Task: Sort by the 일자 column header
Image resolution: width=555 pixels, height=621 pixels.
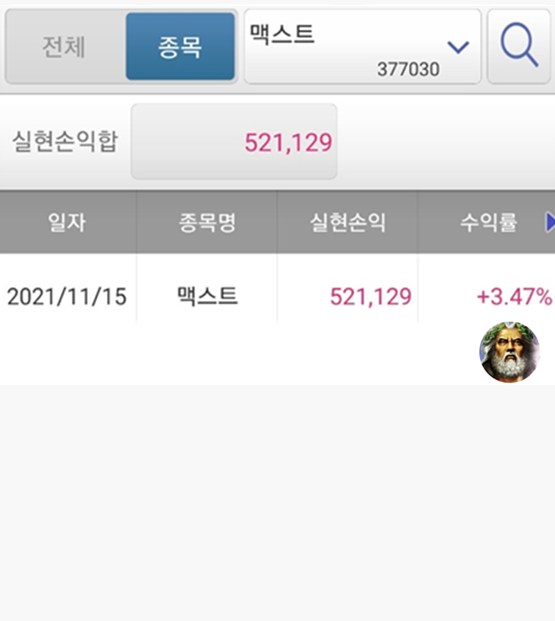Action: pyautogui.click(x=68, y=222)
